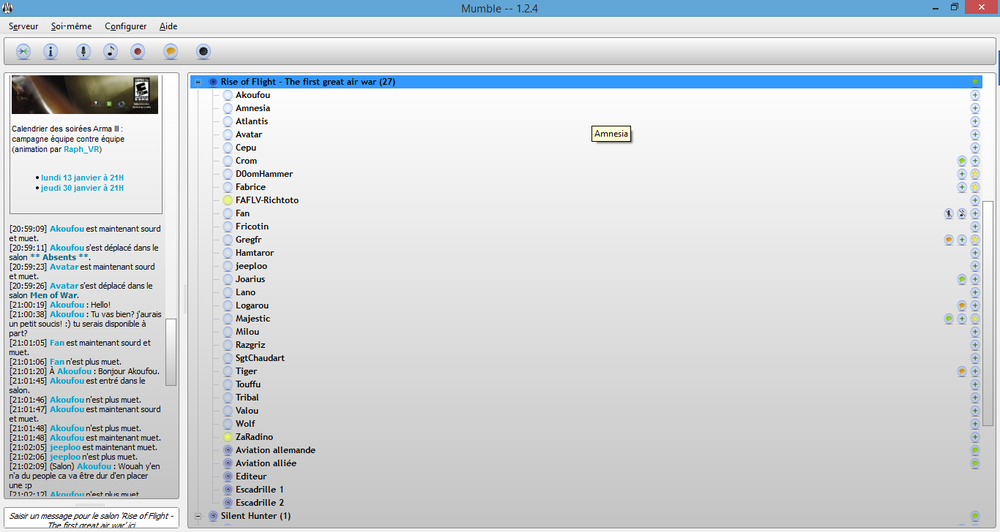
Task: Click the yellow talking indicator beside FAFLV-Richtoto
Action: click(228, 200)
